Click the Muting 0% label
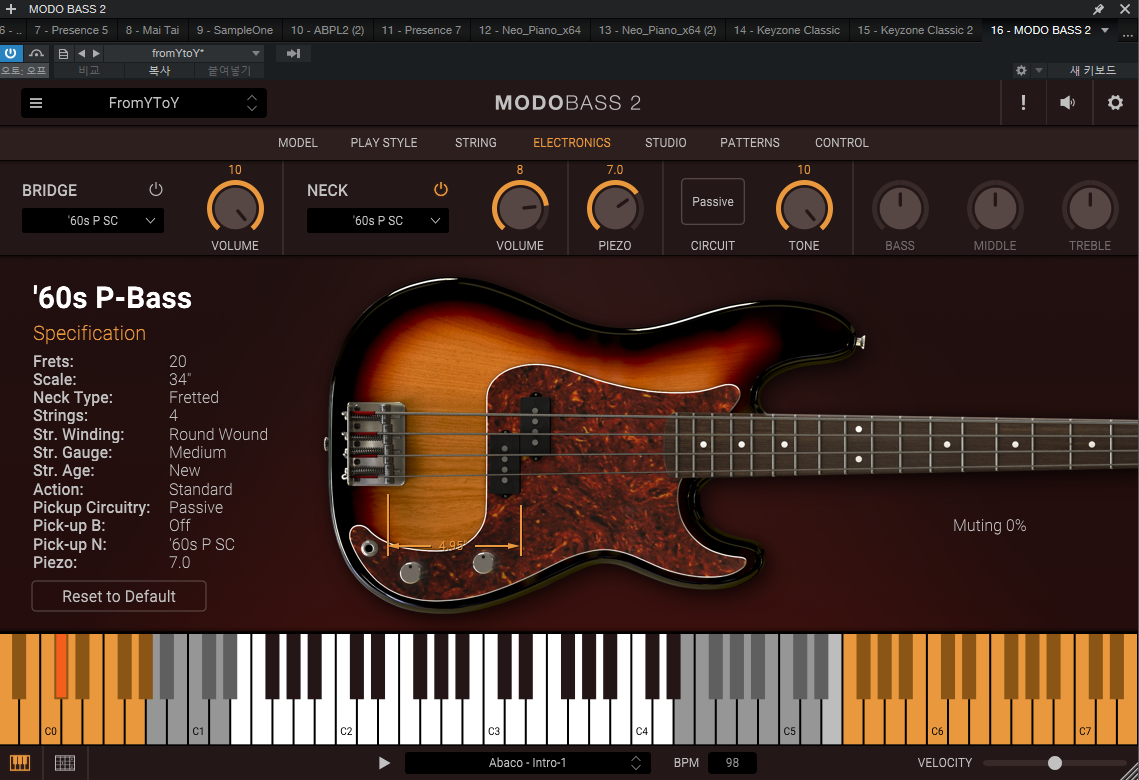The width and height of the screenshot is (1139, 780). 989,526
